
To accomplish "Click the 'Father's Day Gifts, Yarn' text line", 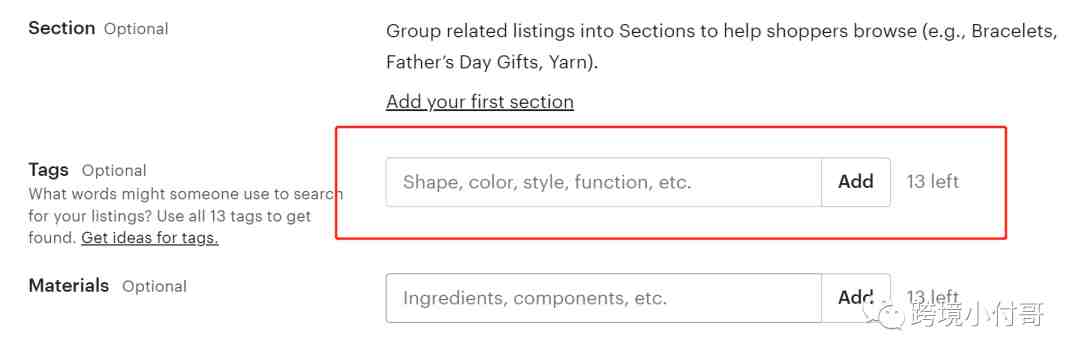I will click(492, 63).
